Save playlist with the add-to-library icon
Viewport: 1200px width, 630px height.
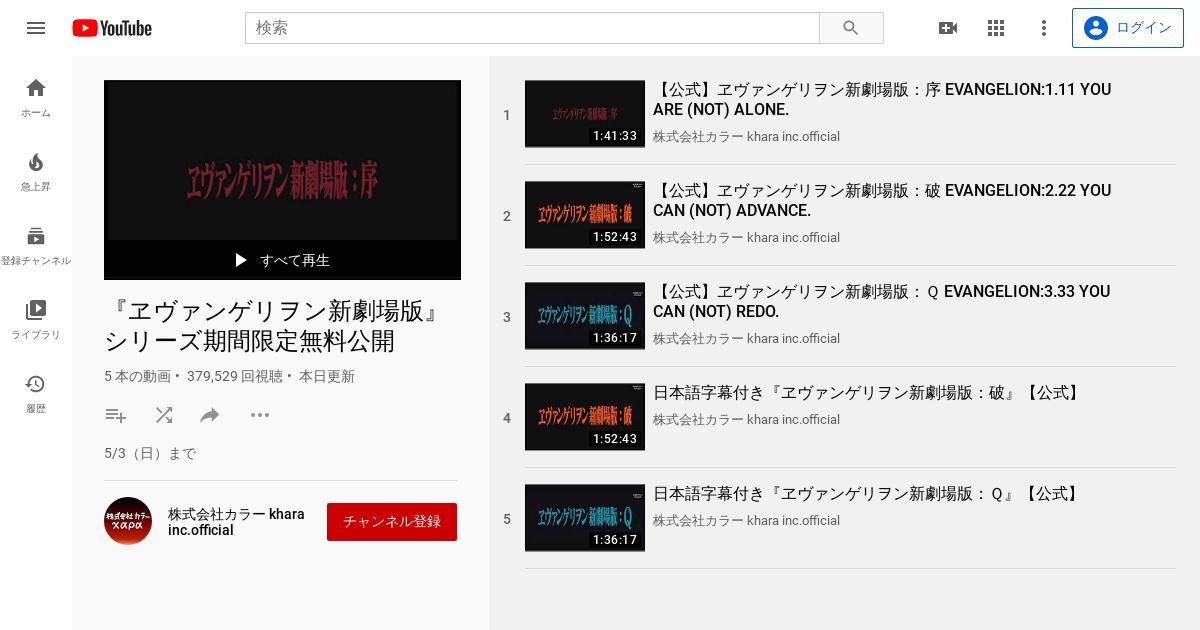click(x=116, y=415)
